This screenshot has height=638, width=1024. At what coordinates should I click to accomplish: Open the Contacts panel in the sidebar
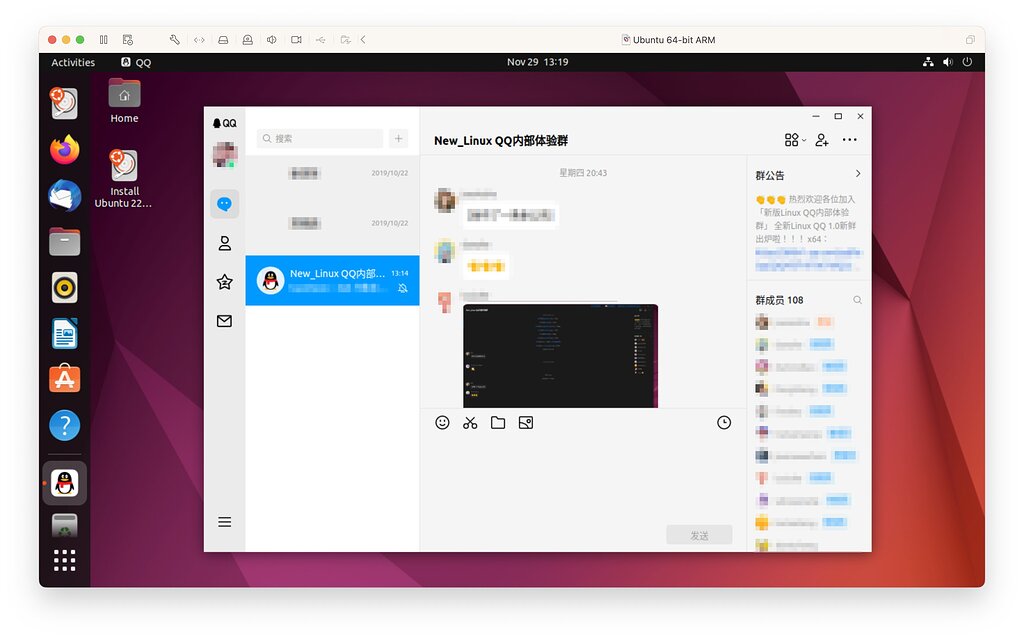[x=224, y=243]
